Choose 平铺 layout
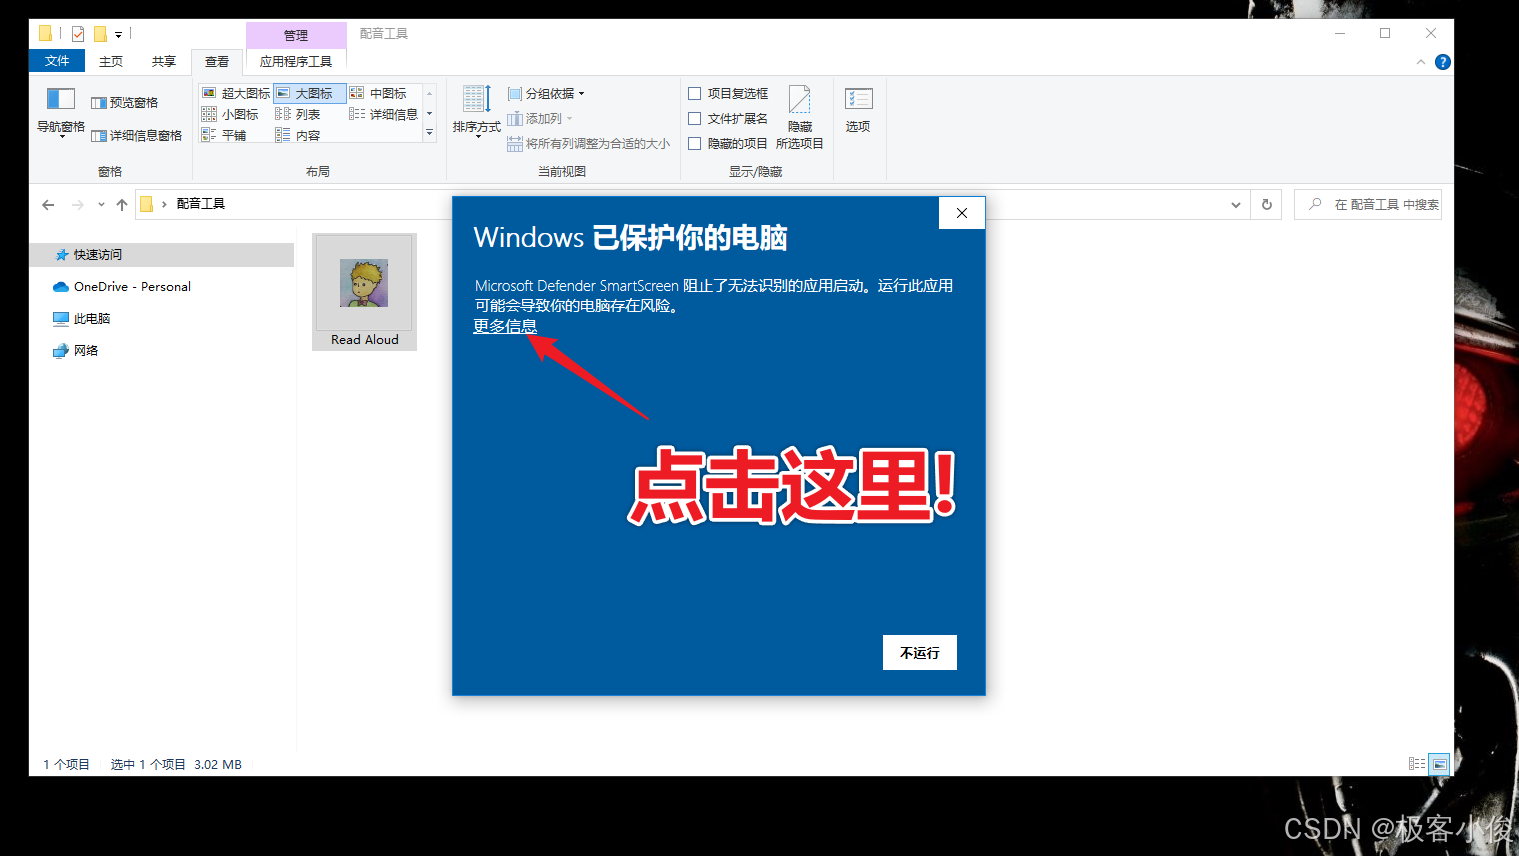The width and height of the screenshot is (1519, 856). 224,135
